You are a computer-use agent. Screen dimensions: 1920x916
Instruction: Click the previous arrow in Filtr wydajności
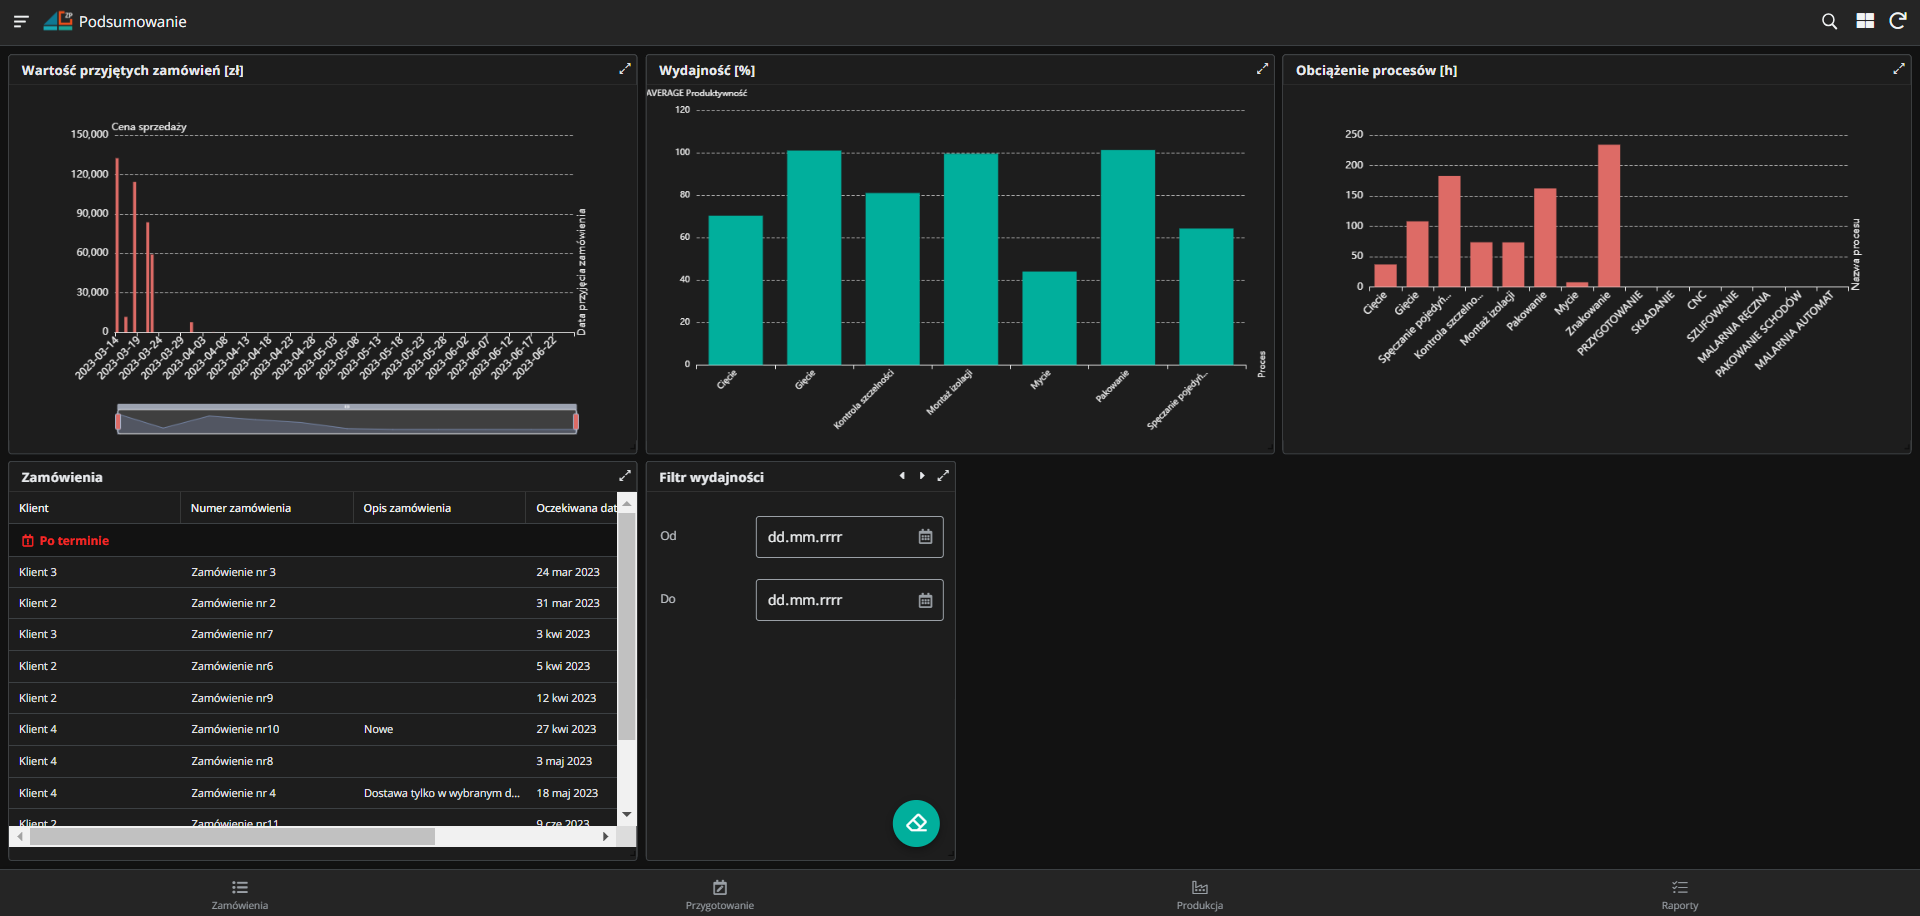click(902, 476)
